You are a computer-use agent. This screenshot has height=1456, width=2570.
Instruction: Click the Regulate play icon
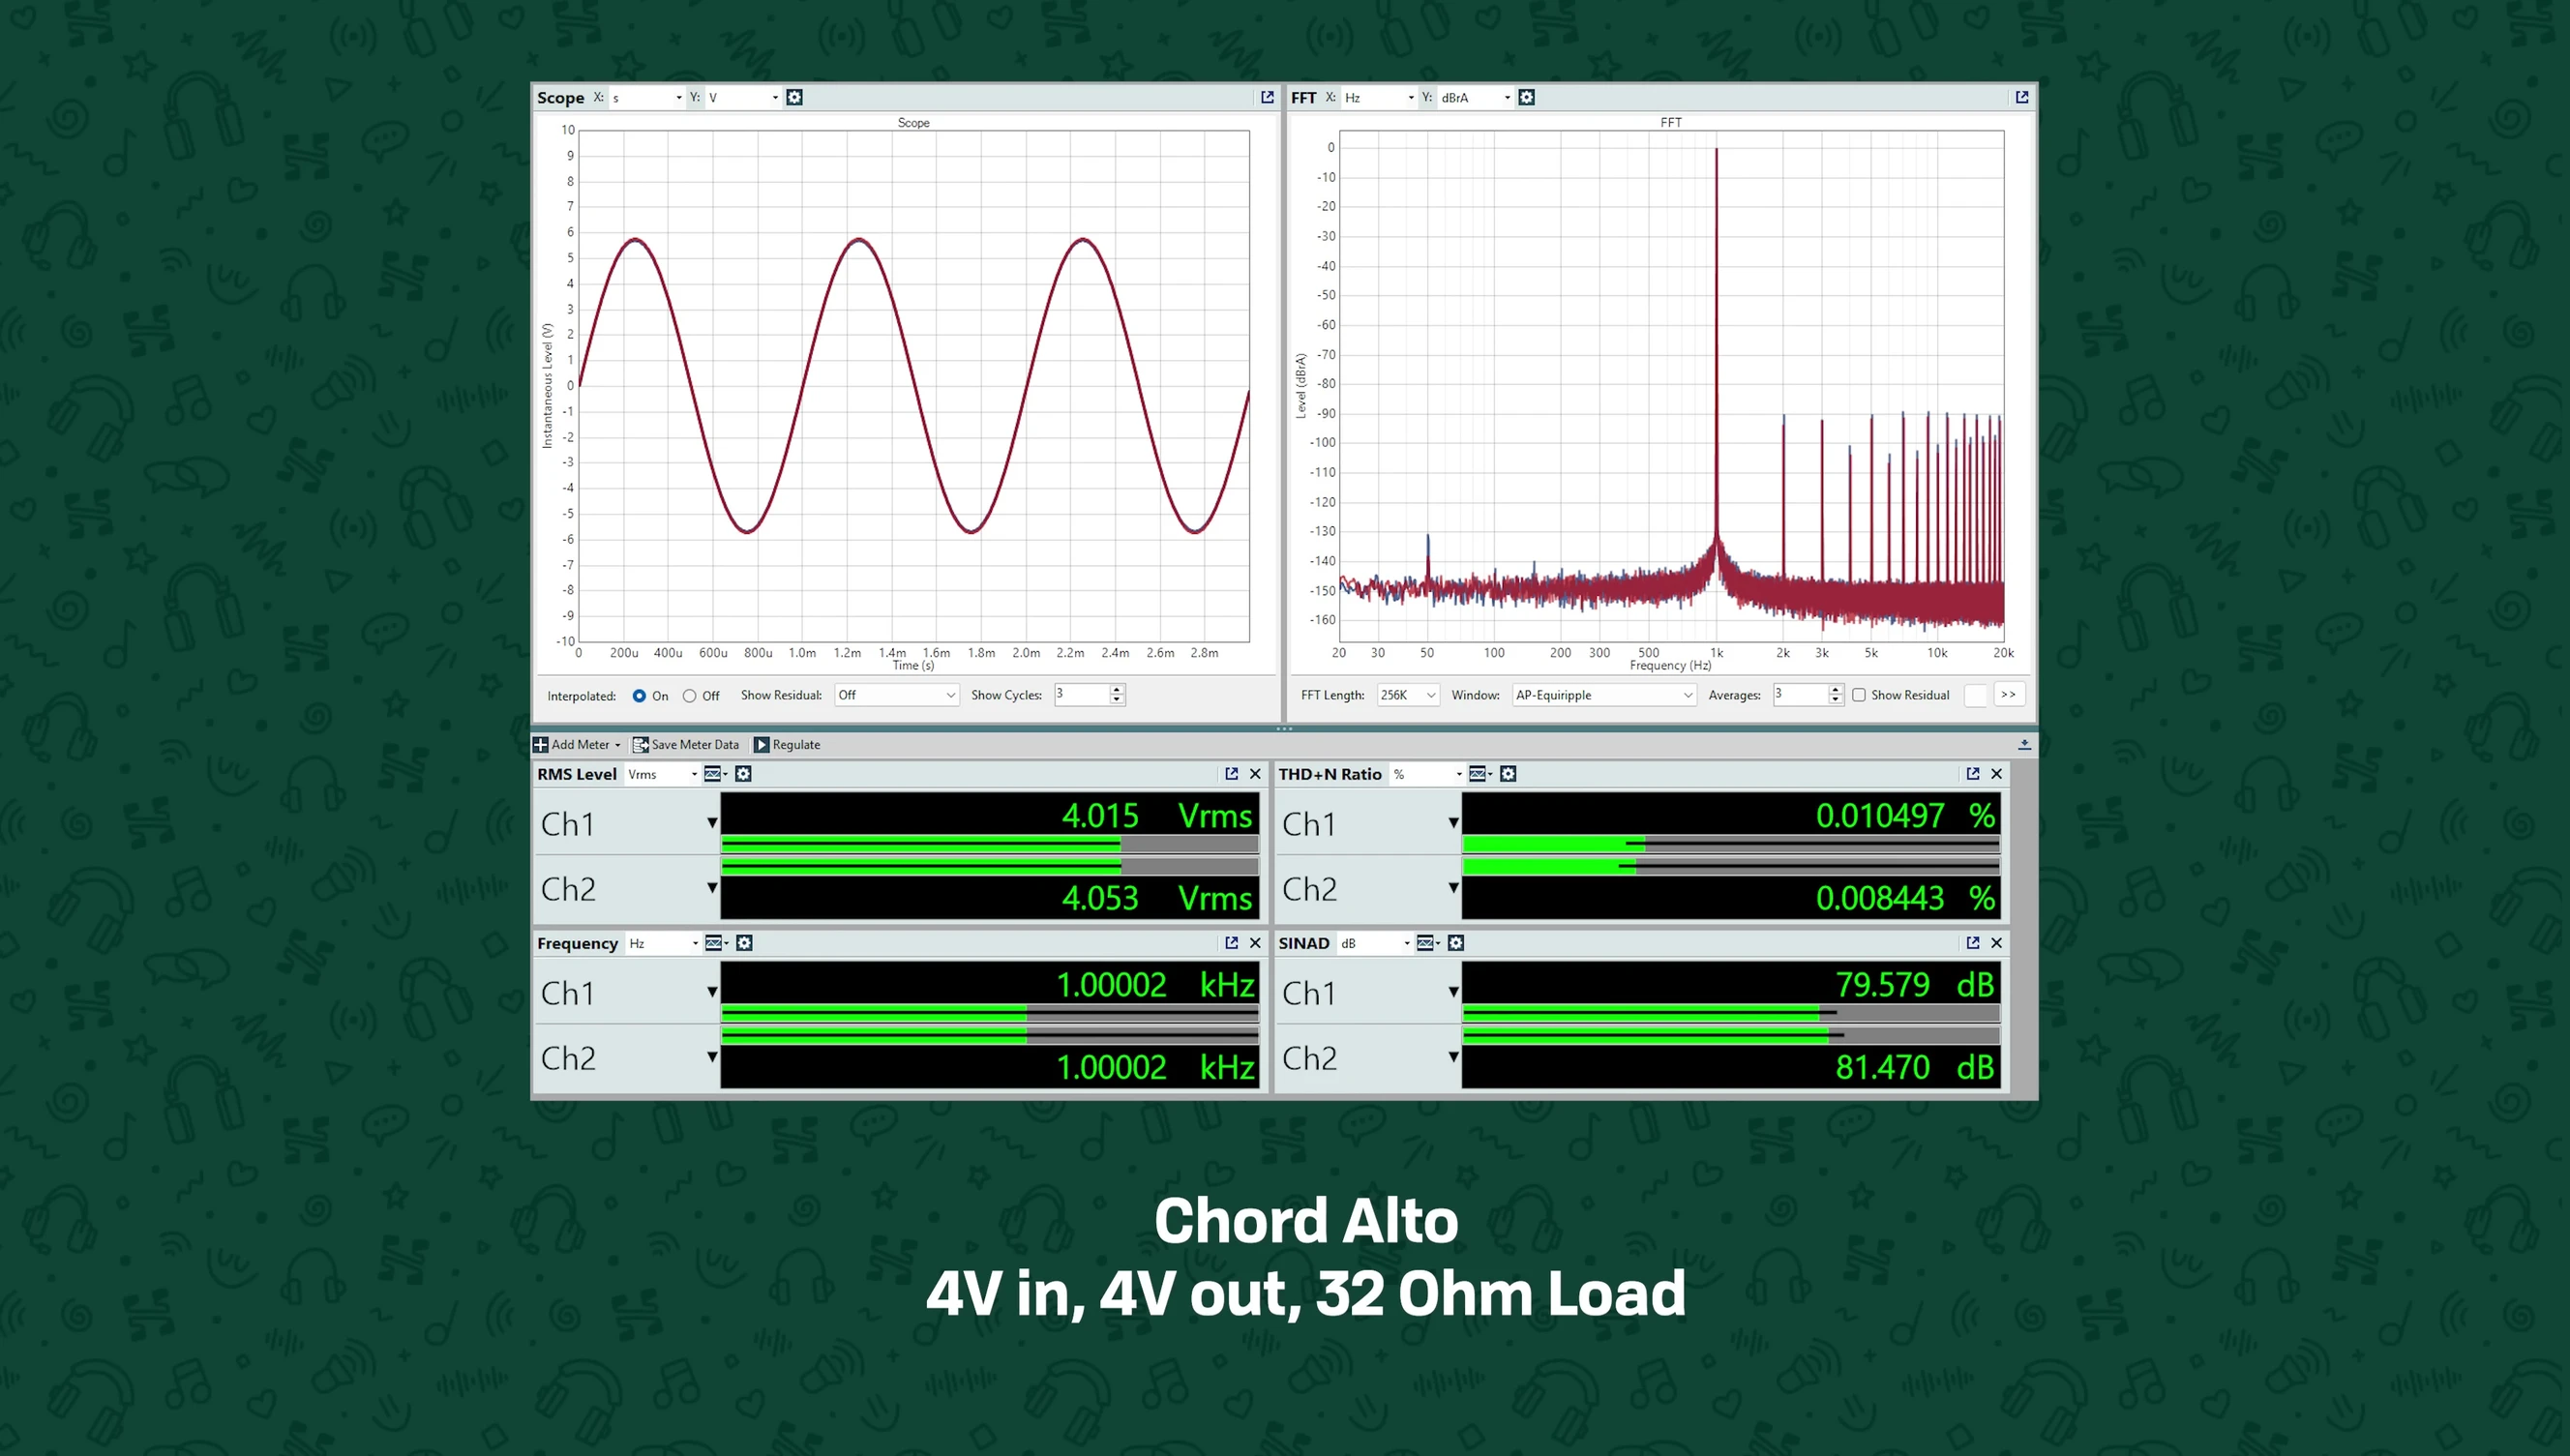(761, 744)
